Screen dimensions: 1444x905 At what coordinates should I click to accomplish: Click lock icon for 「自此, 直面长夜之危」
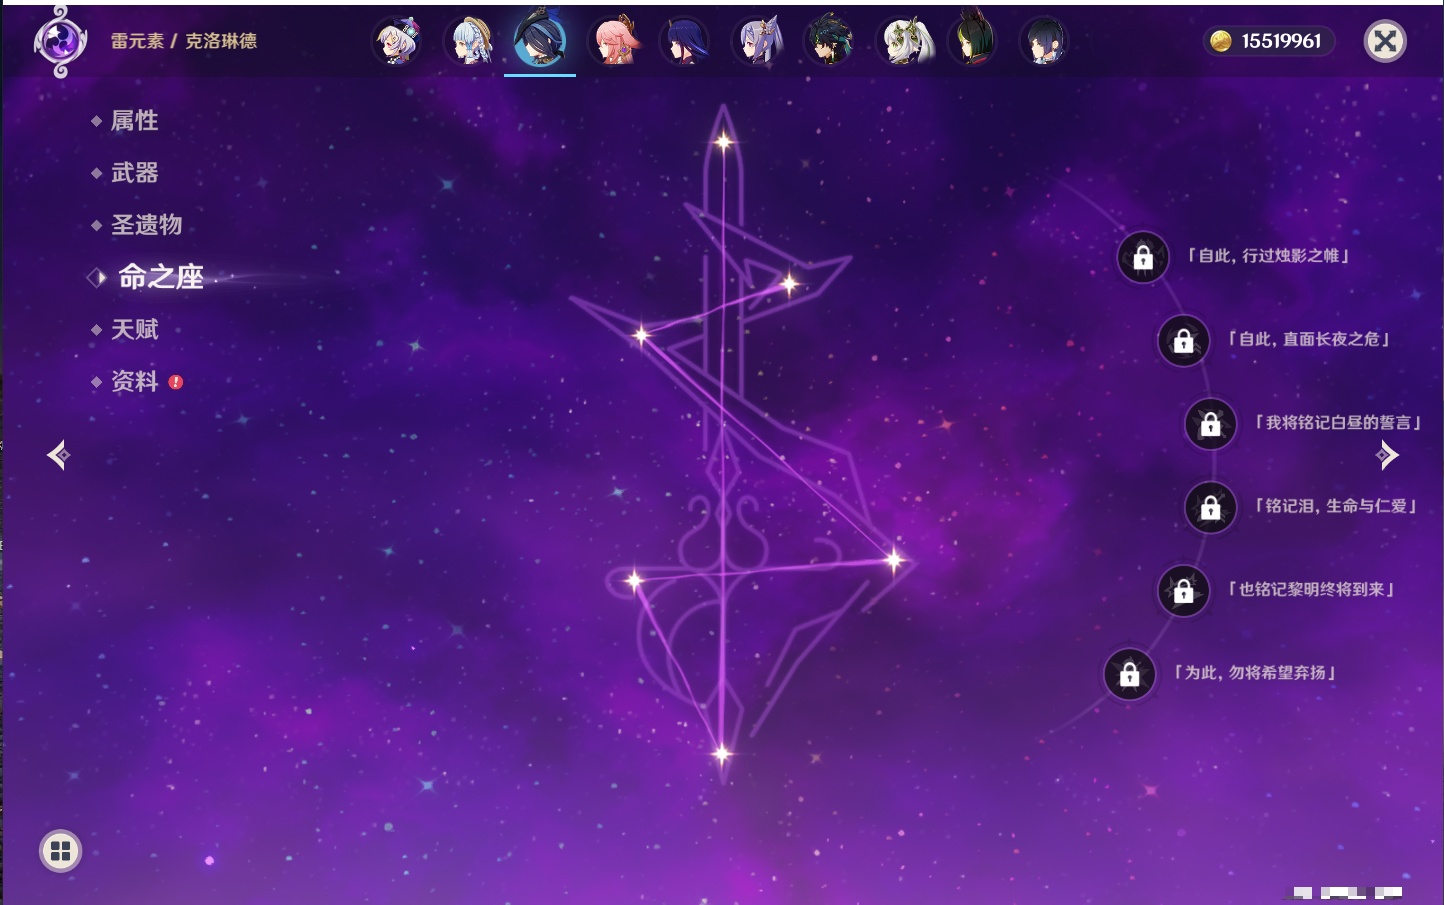pyautogui.click(x=1183, y=341)
